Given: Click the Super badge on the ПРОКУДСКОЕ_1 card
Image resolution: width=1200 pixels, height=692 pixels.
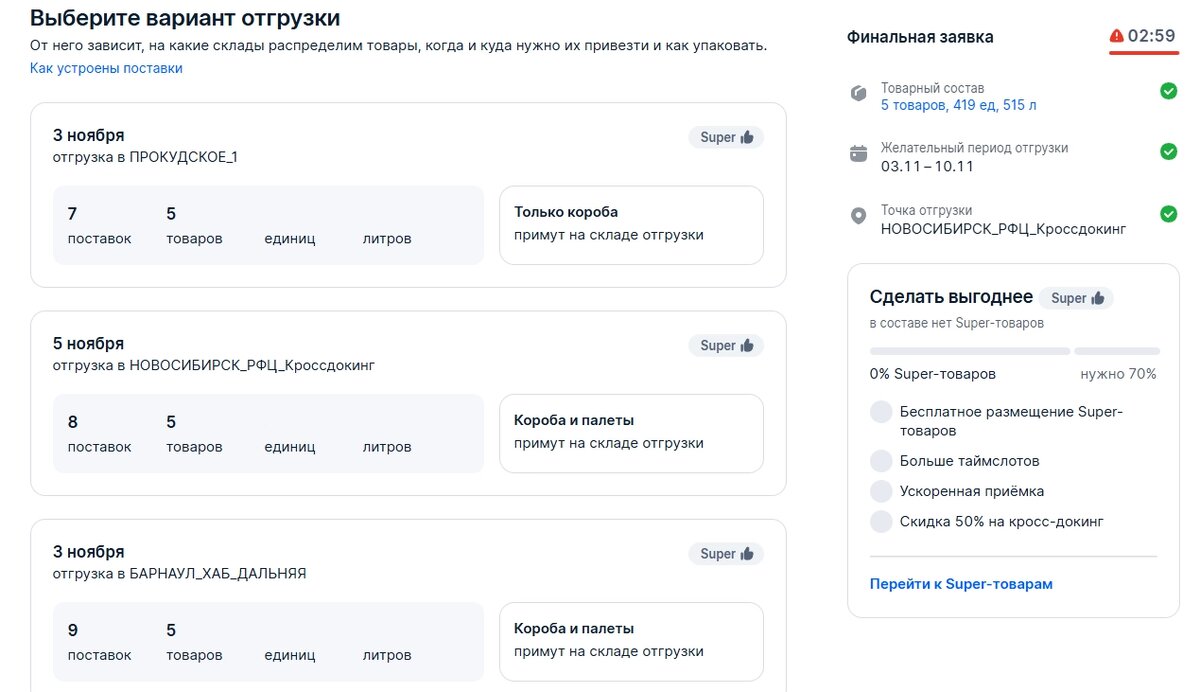Looking at the screenshot, I should click(726, 136).
